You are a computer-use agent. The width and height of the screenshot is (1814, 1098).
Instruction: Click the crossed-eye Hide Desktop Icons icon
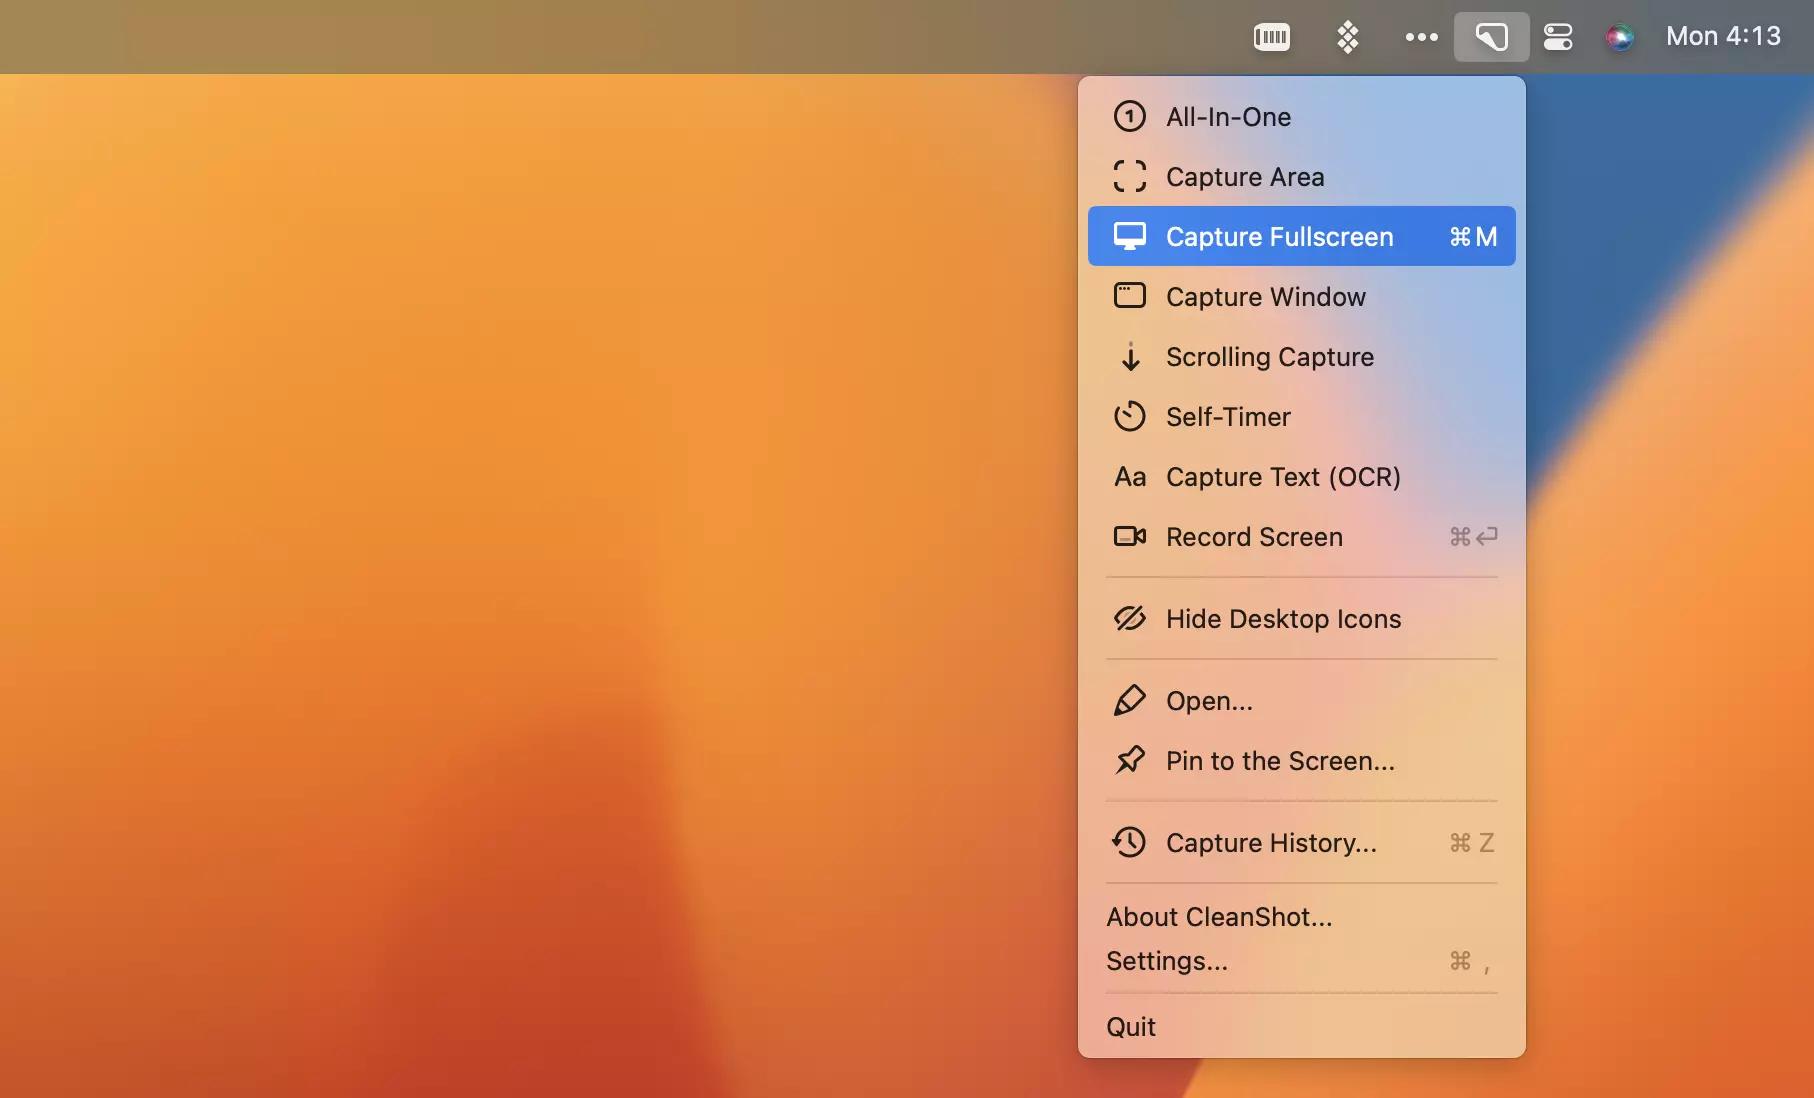(1130, 619)
